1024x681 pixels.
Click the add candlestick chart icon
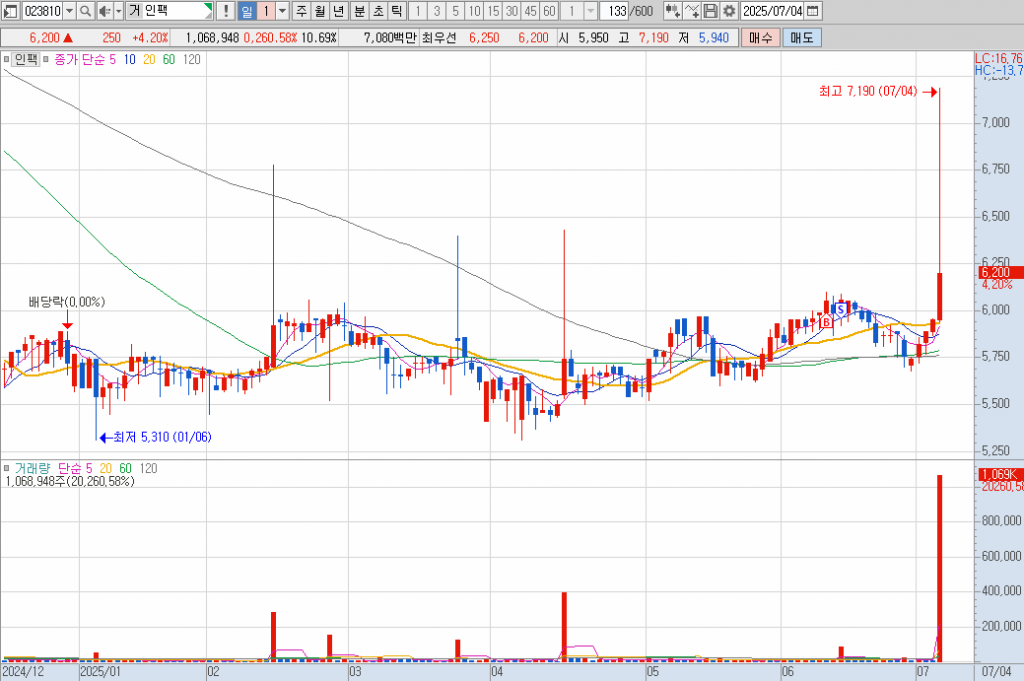(x=672, y=11)
